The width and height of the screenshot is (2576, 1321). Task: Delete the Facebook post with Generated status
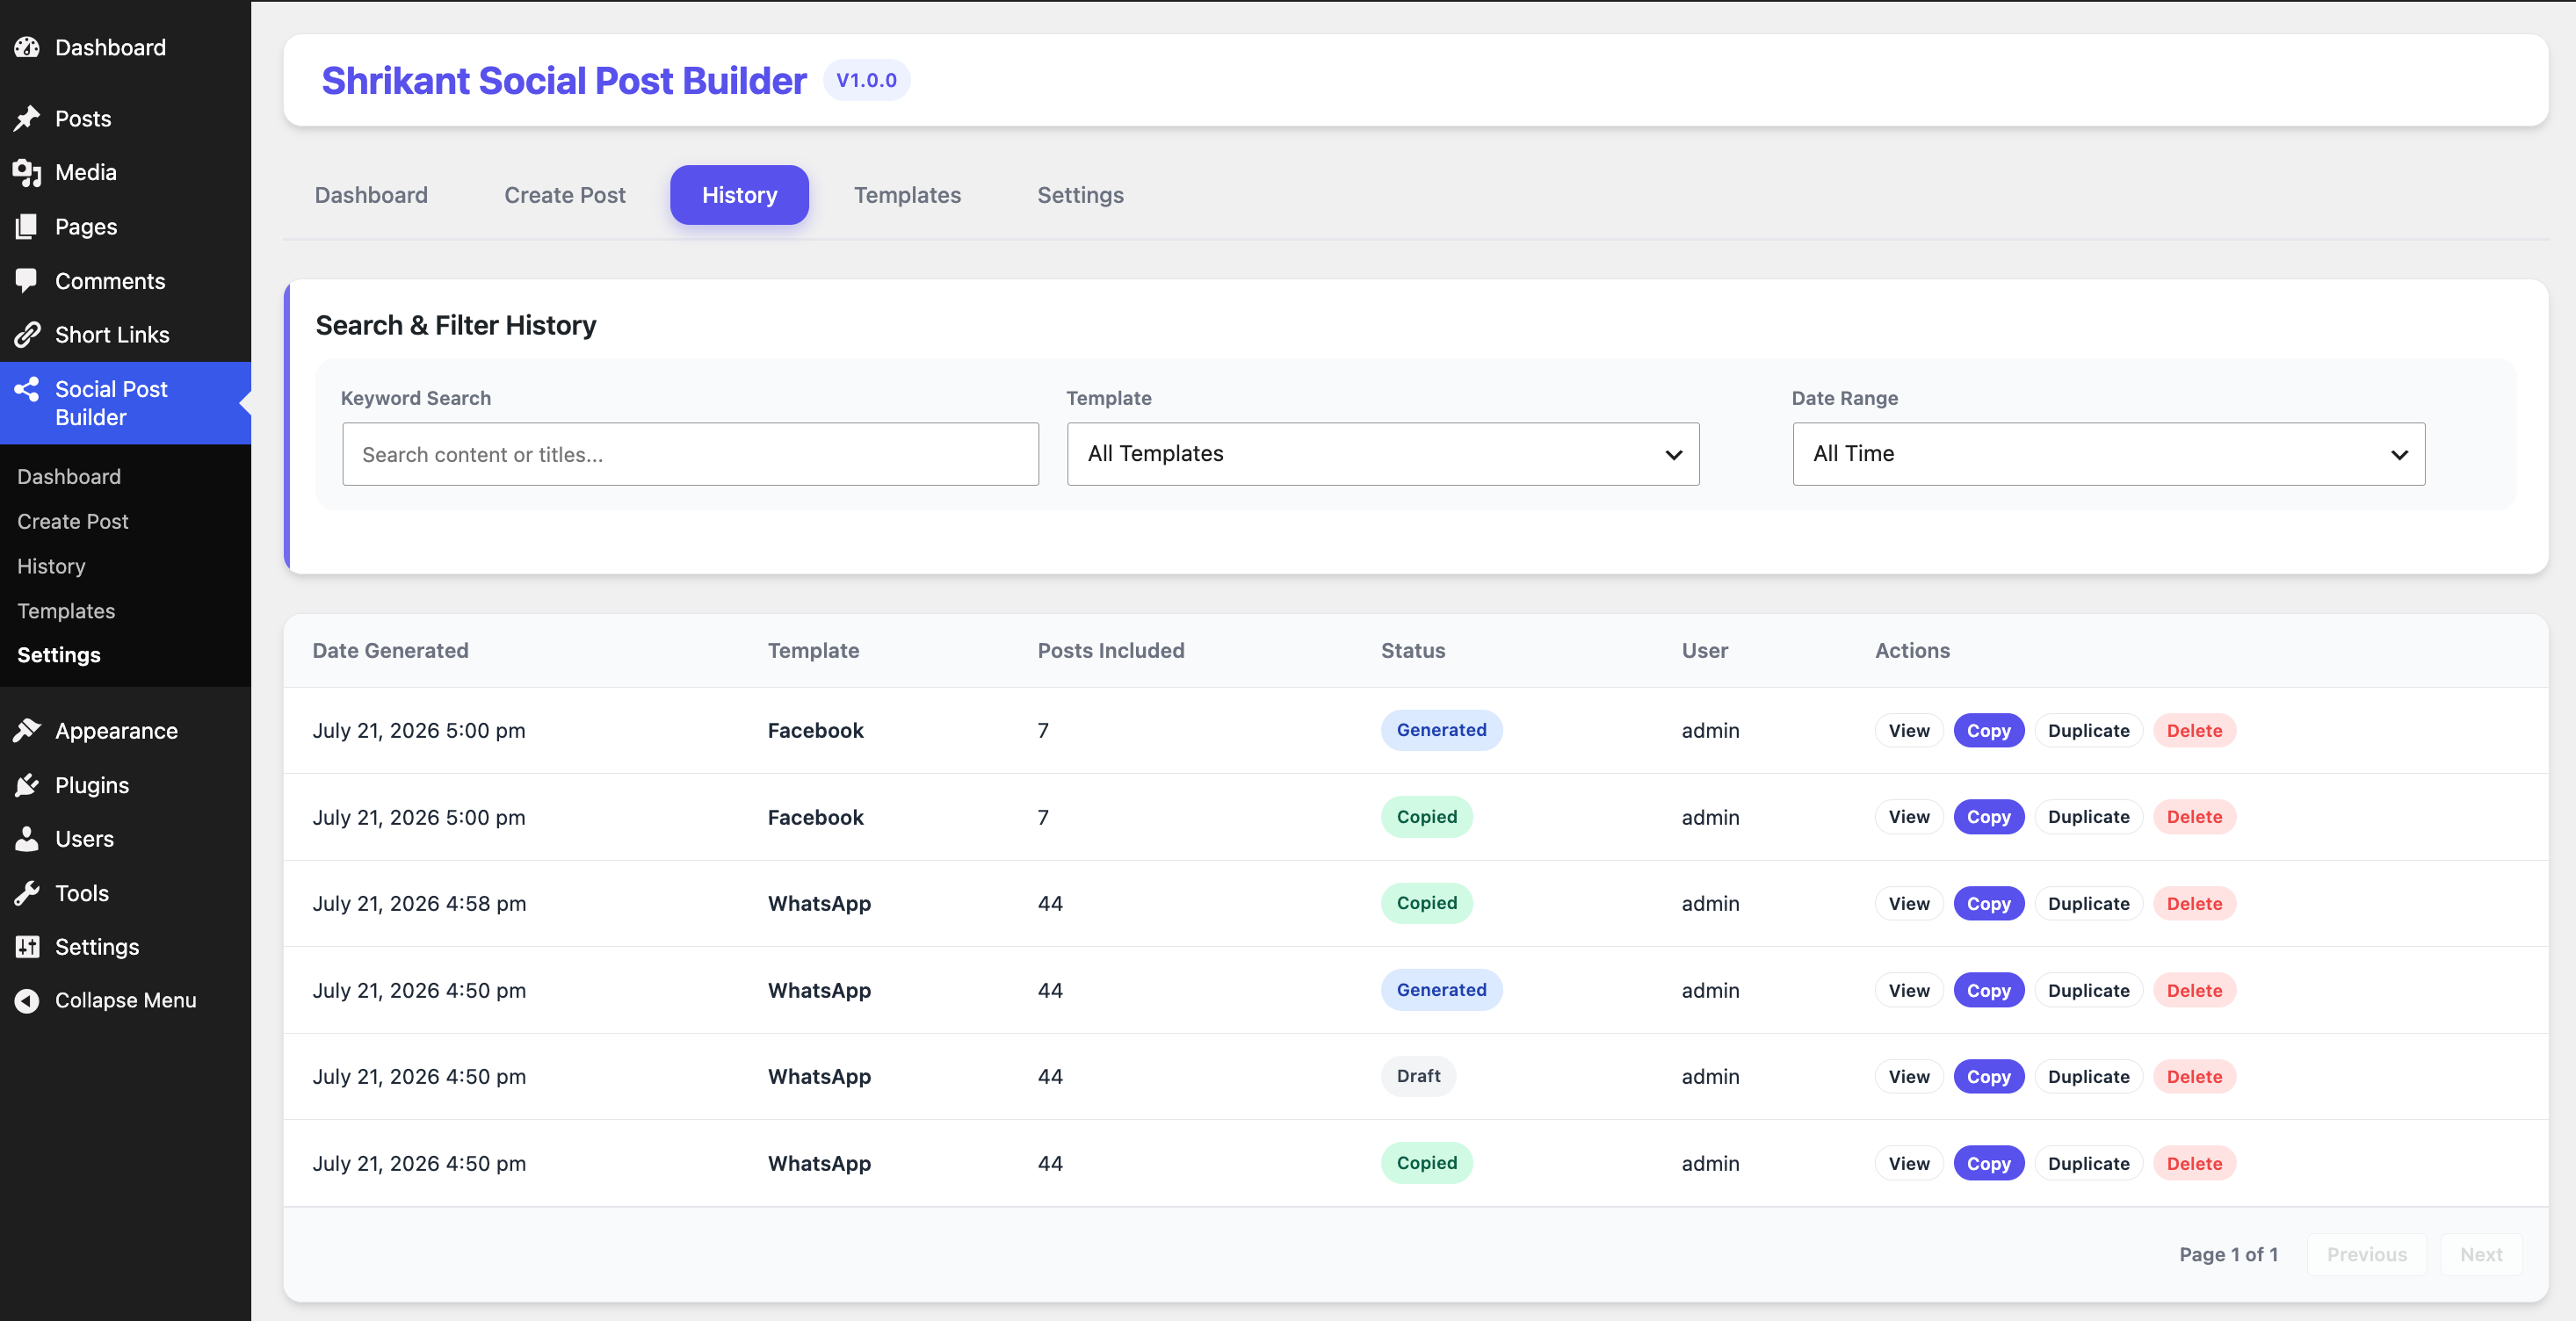[x=2194, y=730]
